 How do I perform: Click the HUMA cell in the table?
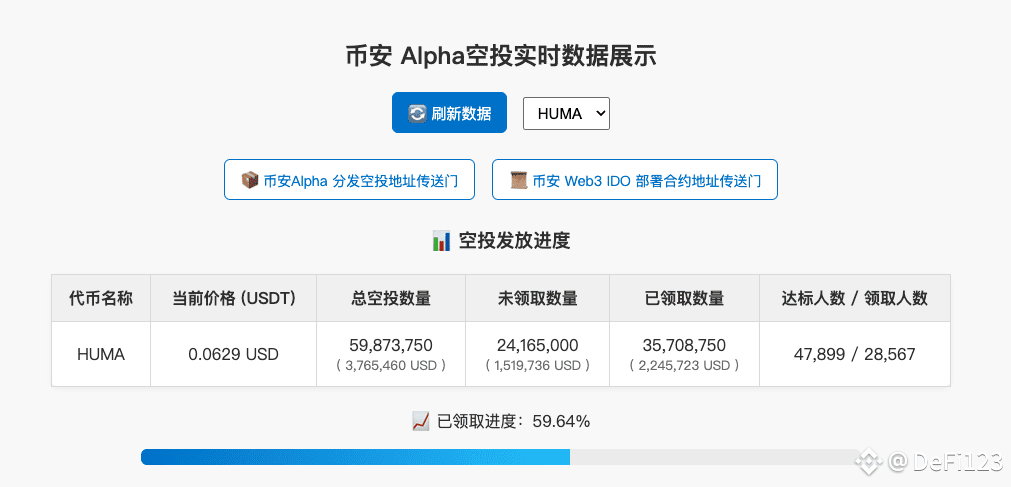101,354
